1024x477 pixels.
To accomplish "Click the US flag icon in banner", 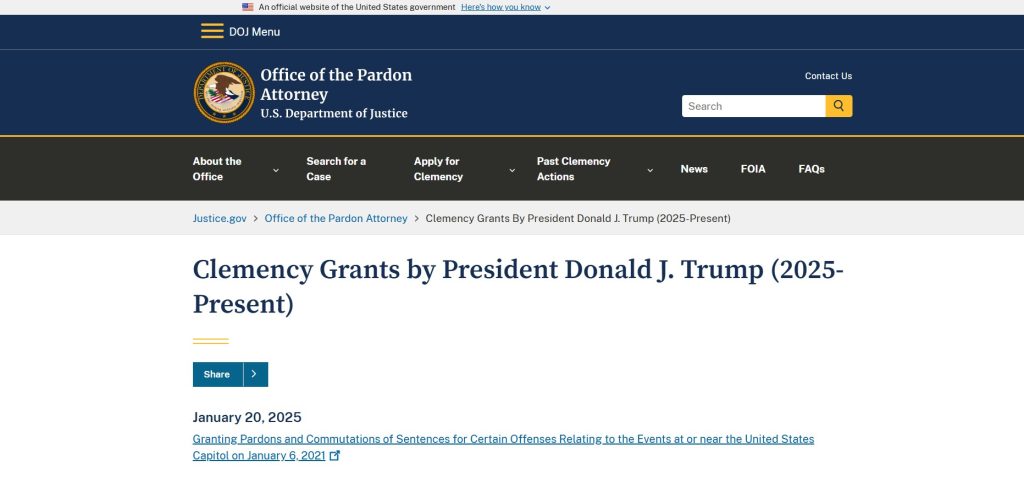I will (x=248, y=7).
